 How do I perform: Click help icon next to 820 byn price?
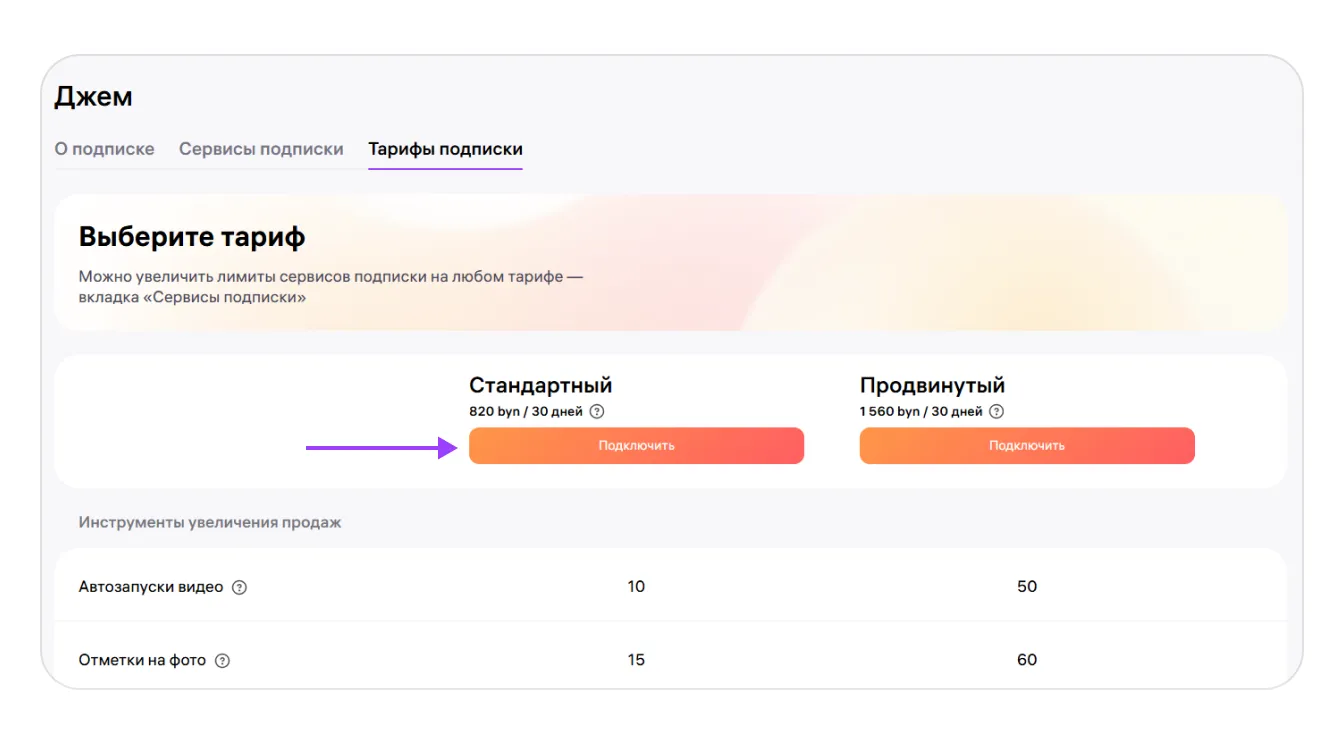pyautogui.click(x=597, y=411)
